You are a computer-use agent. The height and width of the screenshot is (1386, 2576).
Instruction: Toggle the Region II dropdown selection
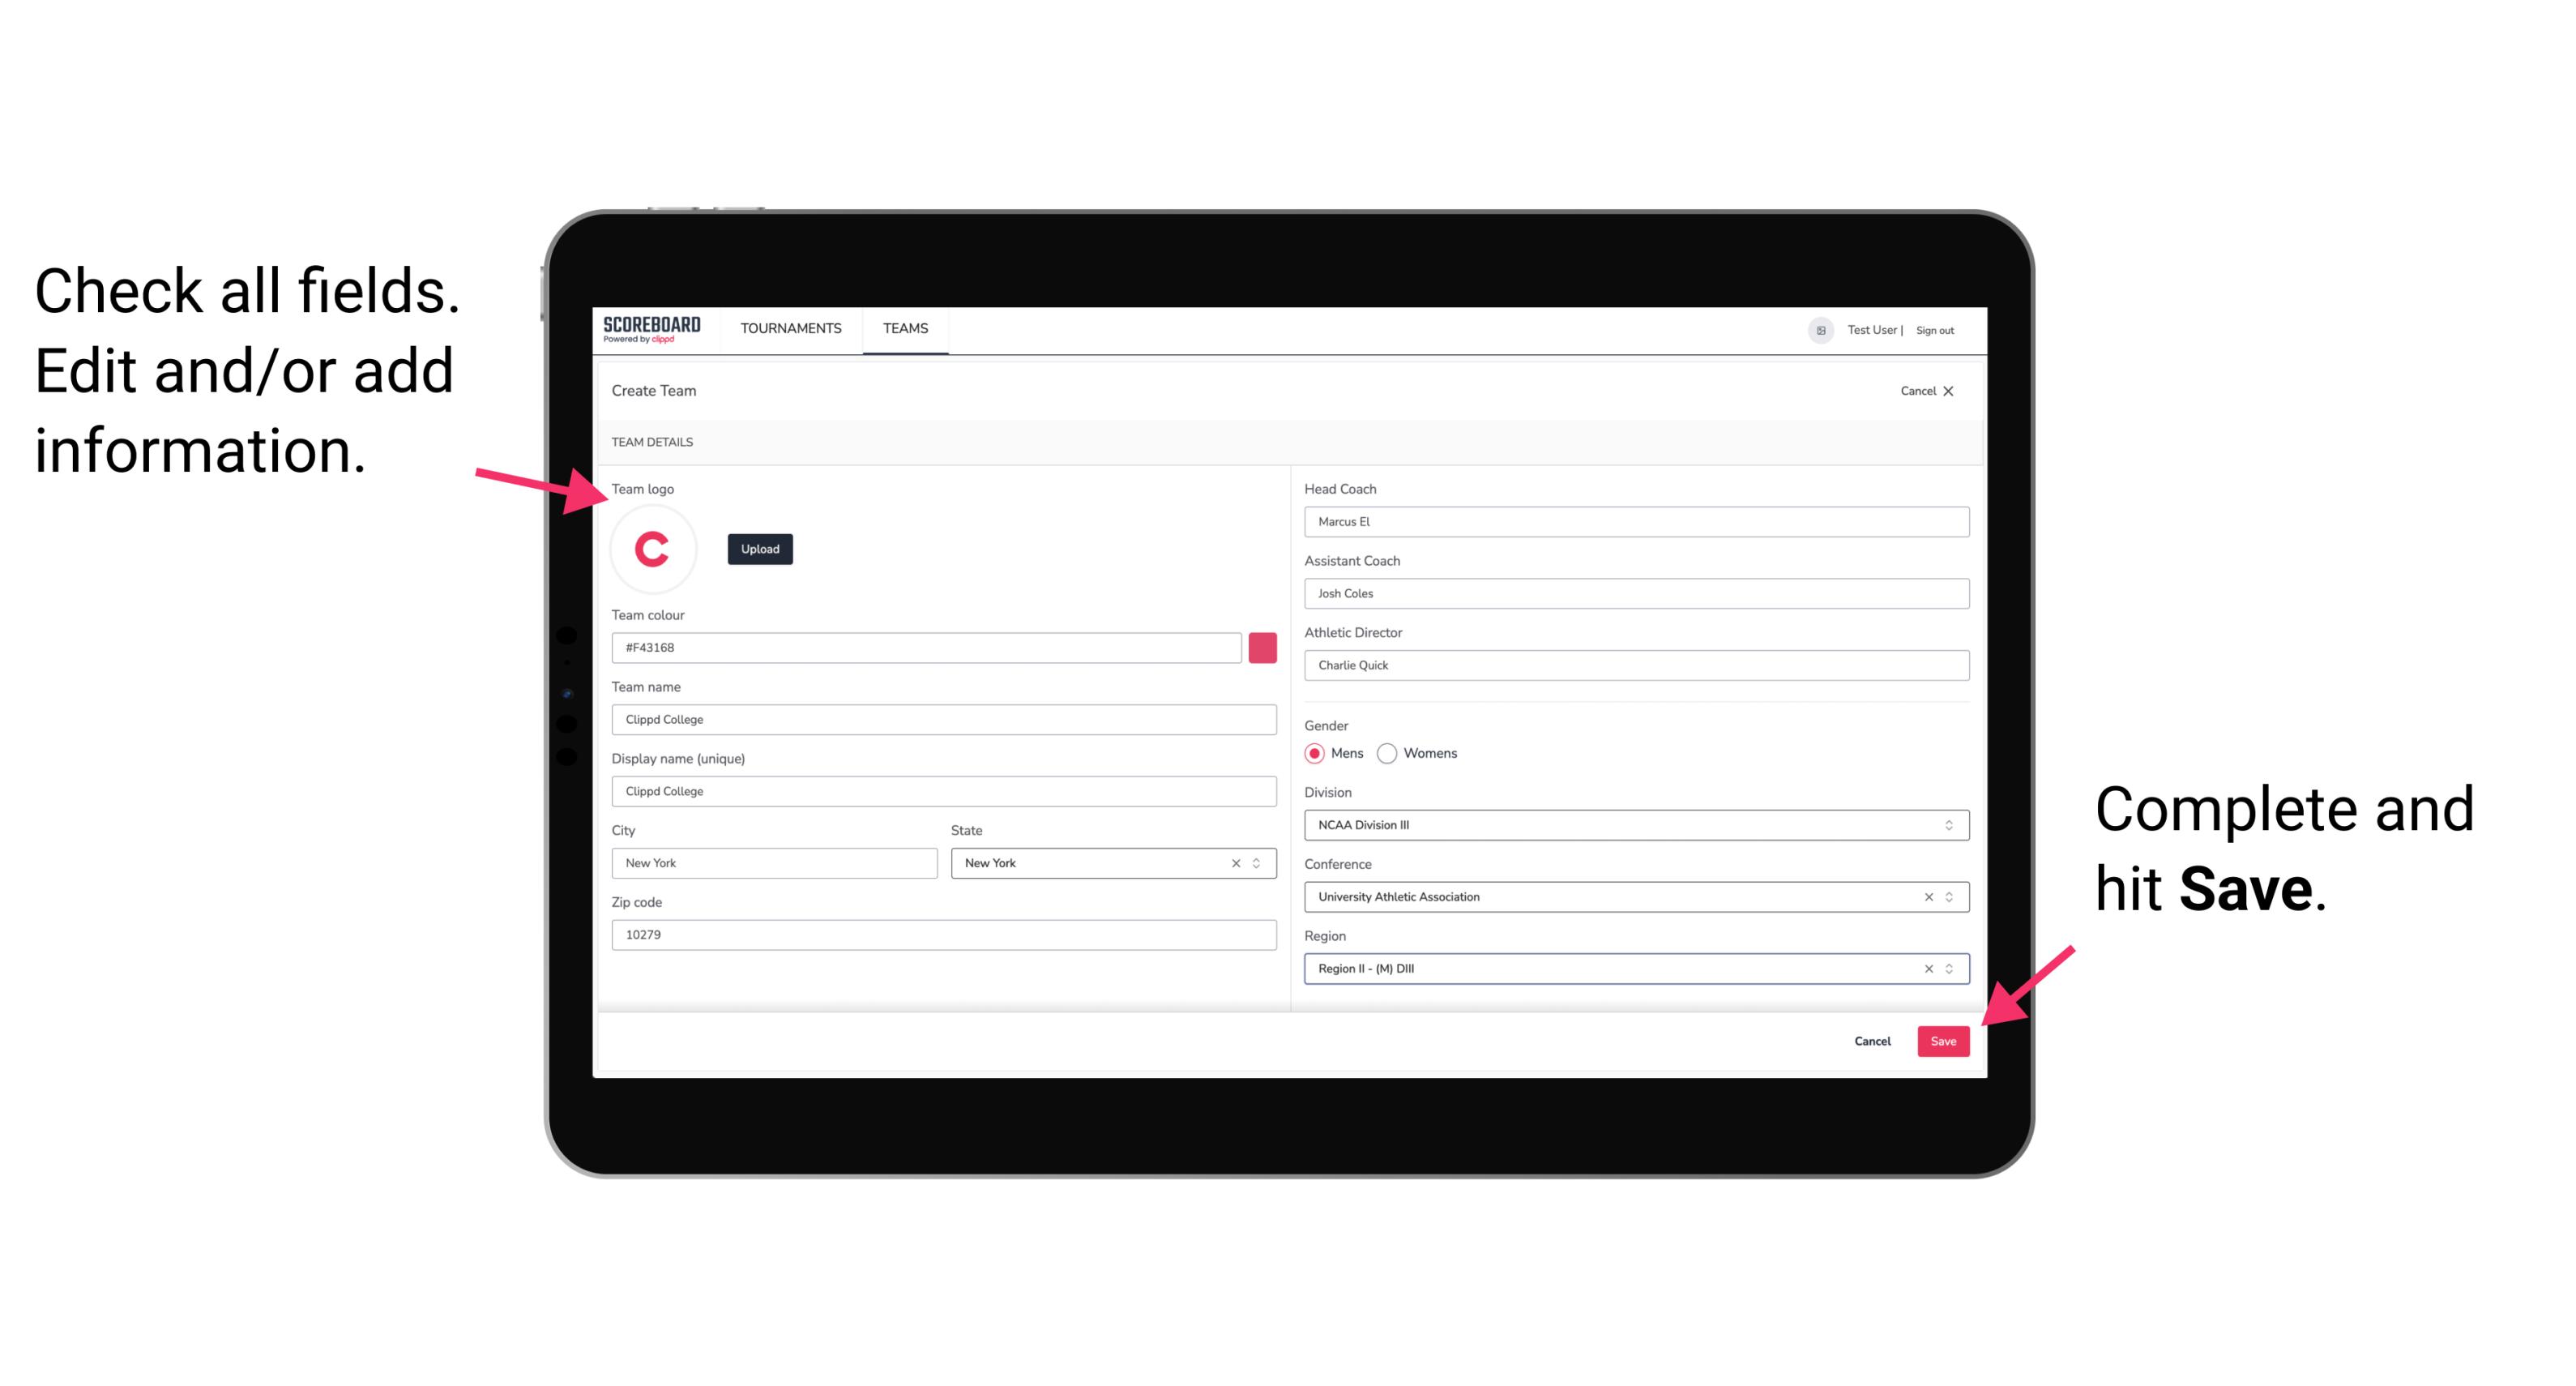click(x=1950, y=969)
